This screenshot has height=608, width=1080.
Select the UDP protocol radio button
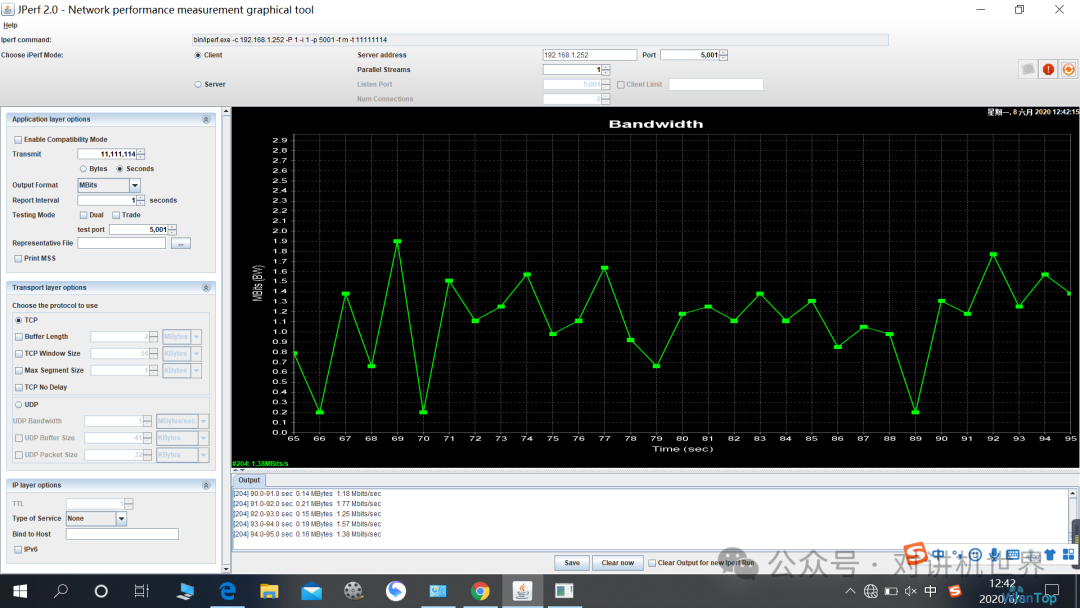[19, 405]
